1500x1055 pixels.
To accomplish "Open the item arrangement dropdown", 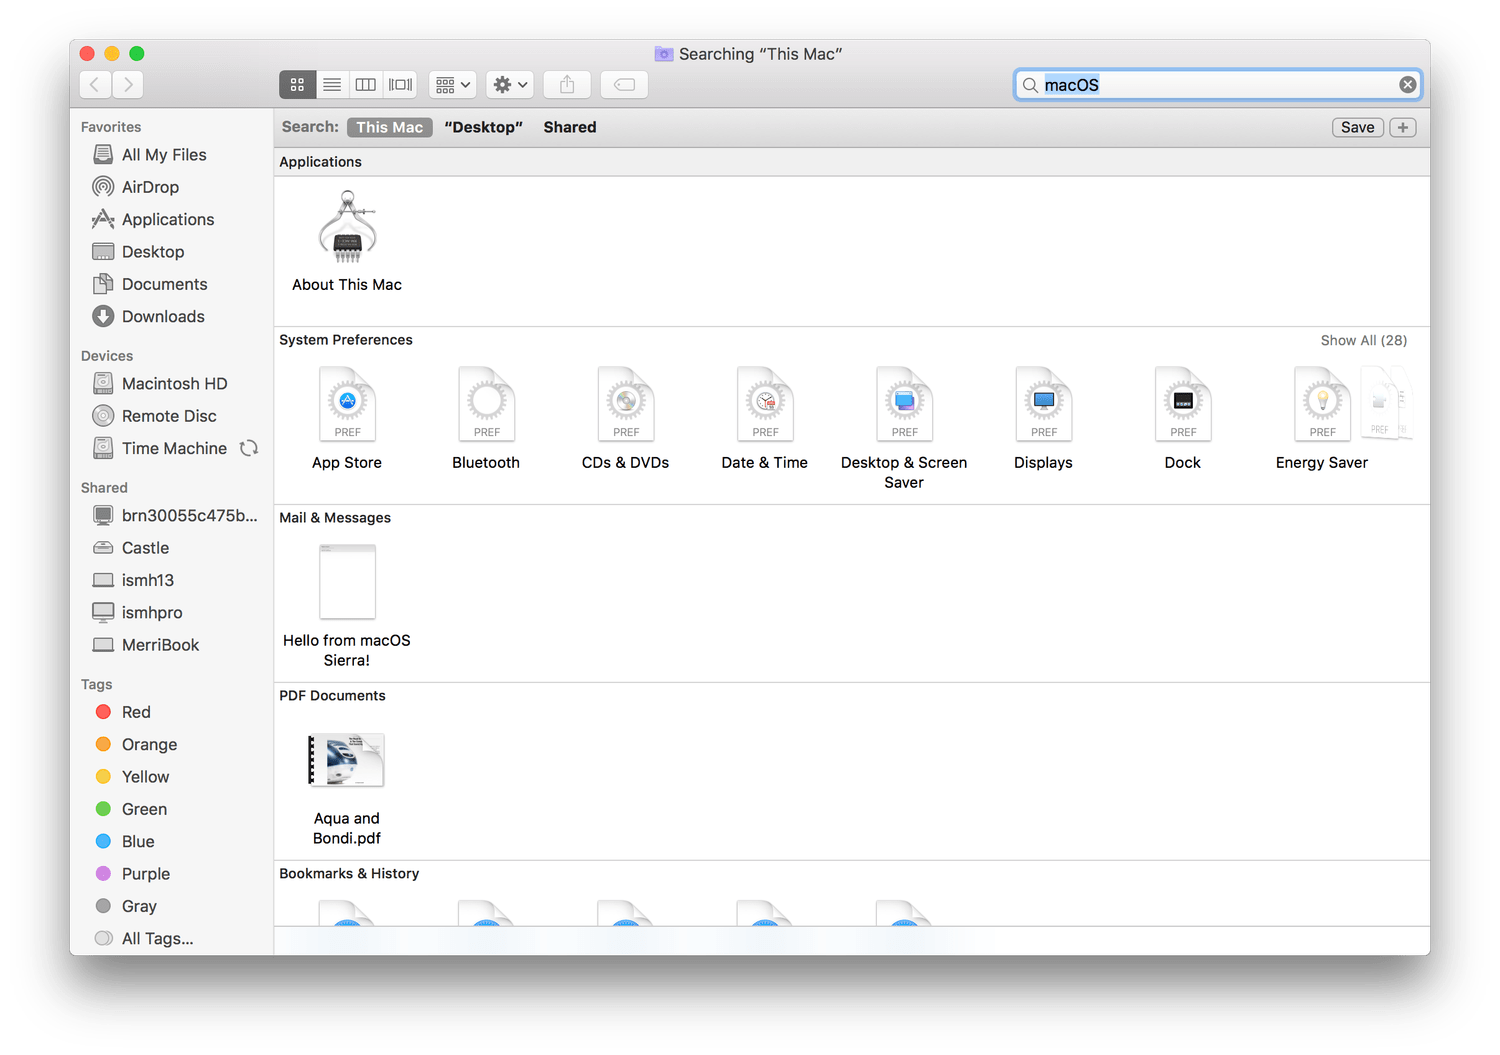I will [452, 85].
